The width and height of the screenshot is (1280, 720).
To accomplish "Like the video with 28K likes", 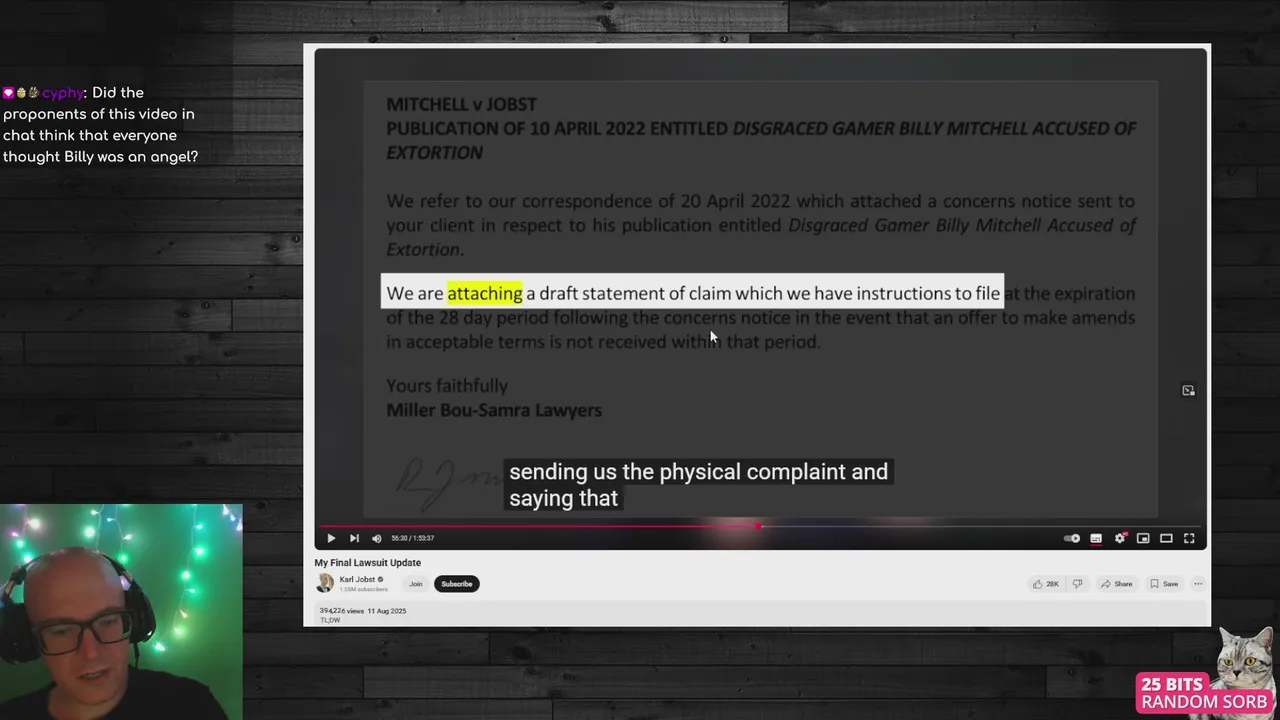I will [1046, 584].
